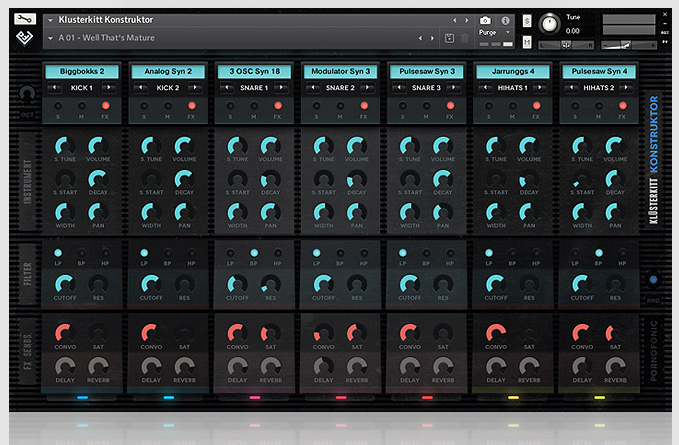The width and height of the screenshot is (679, 445).
Task: Toggle FX on the HIHATS 1 channel
Action: coord(537,106)
